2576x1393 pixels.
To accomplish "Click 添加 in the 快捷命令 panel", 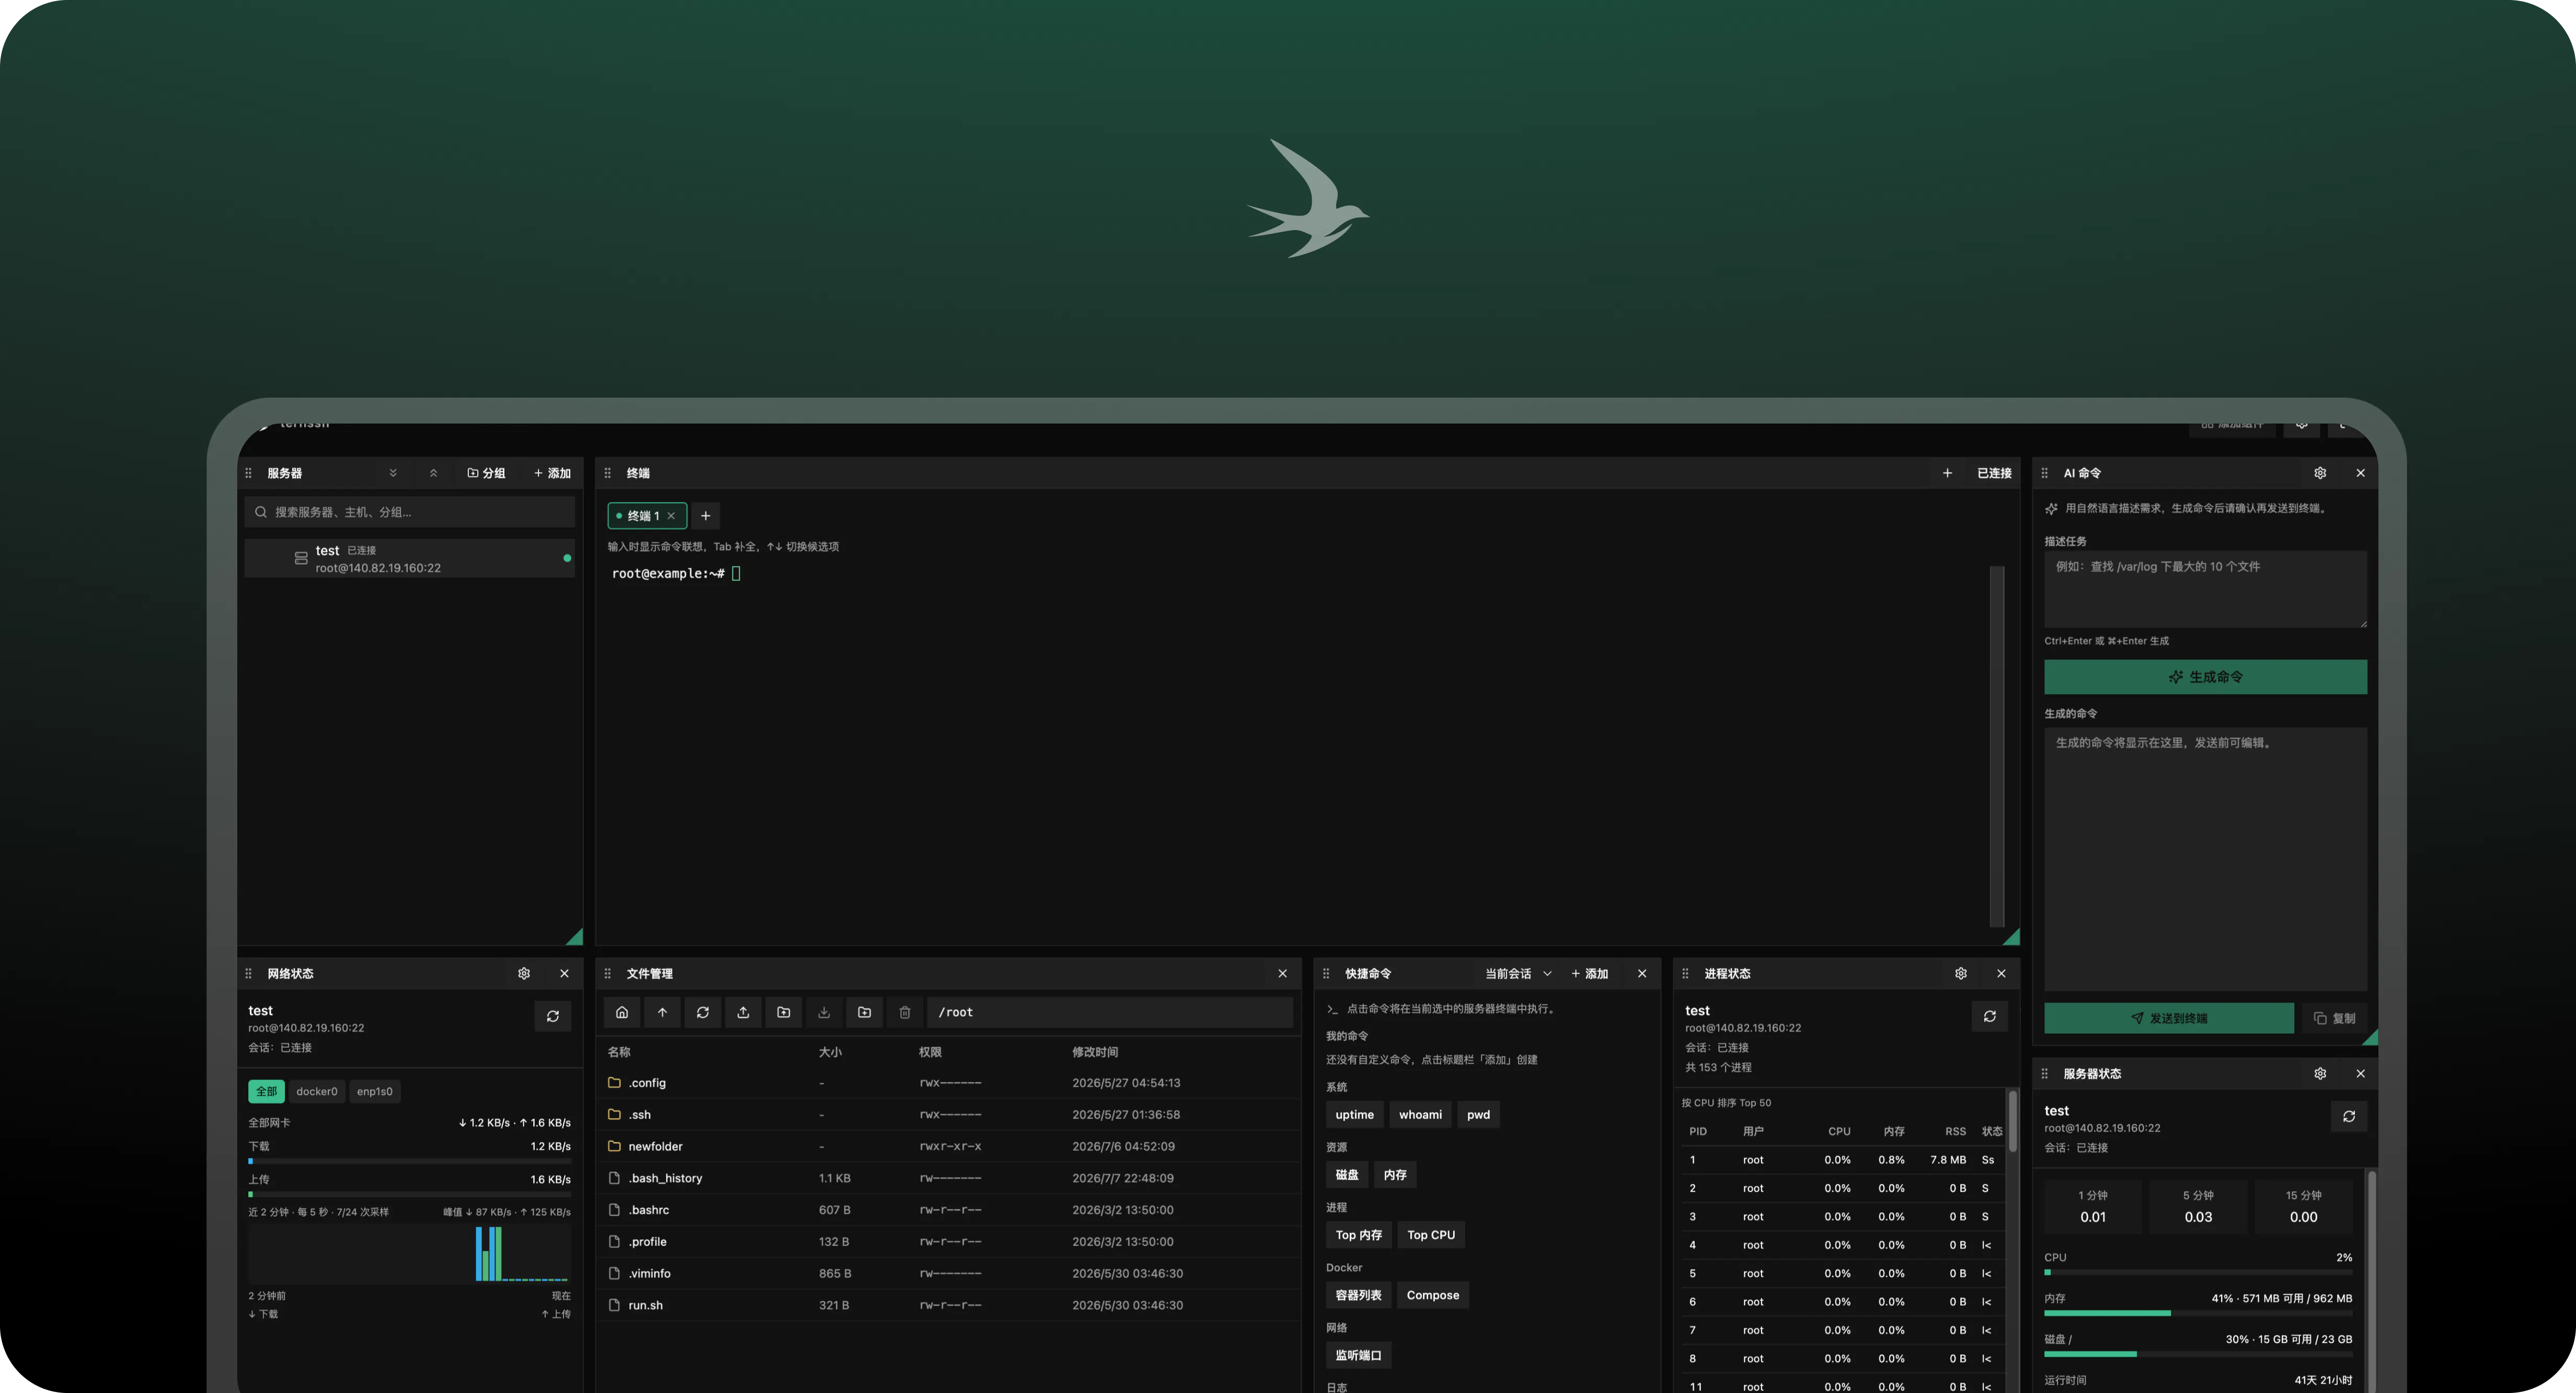I will point(1590,973).
